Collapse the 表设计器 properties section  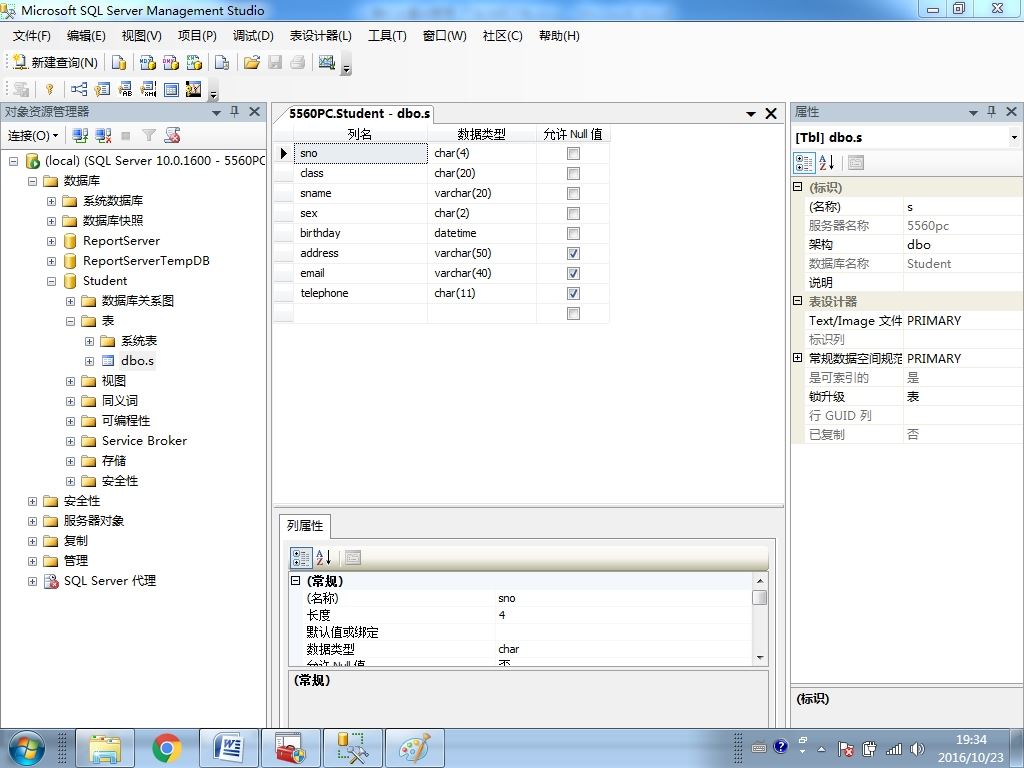pos(797,301)
